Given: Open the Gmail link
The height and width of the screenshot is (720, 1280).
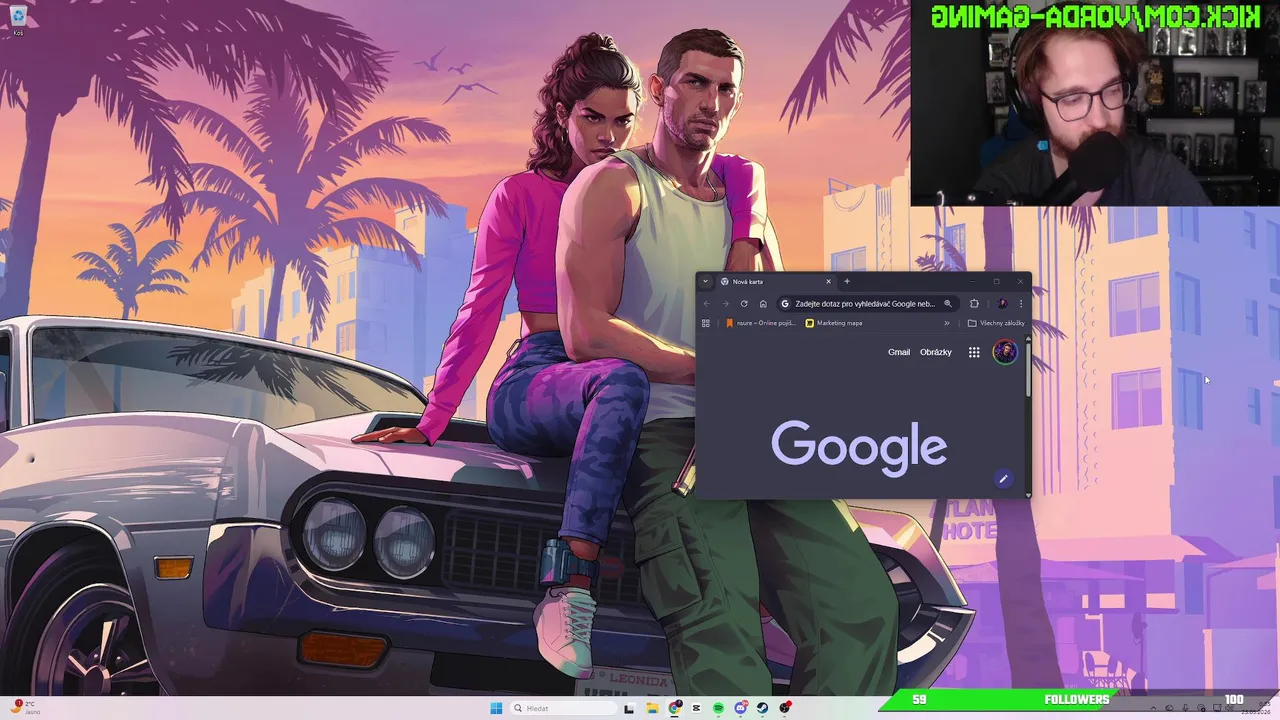Looking at the screenshot, I should (899, 352).
